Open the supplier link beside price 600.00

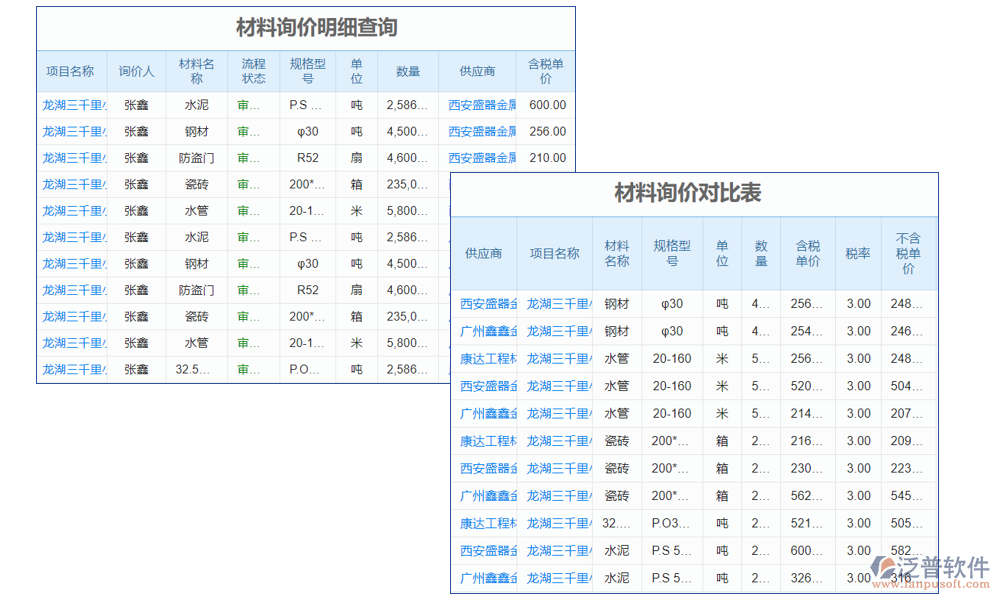tap(482, 104)
